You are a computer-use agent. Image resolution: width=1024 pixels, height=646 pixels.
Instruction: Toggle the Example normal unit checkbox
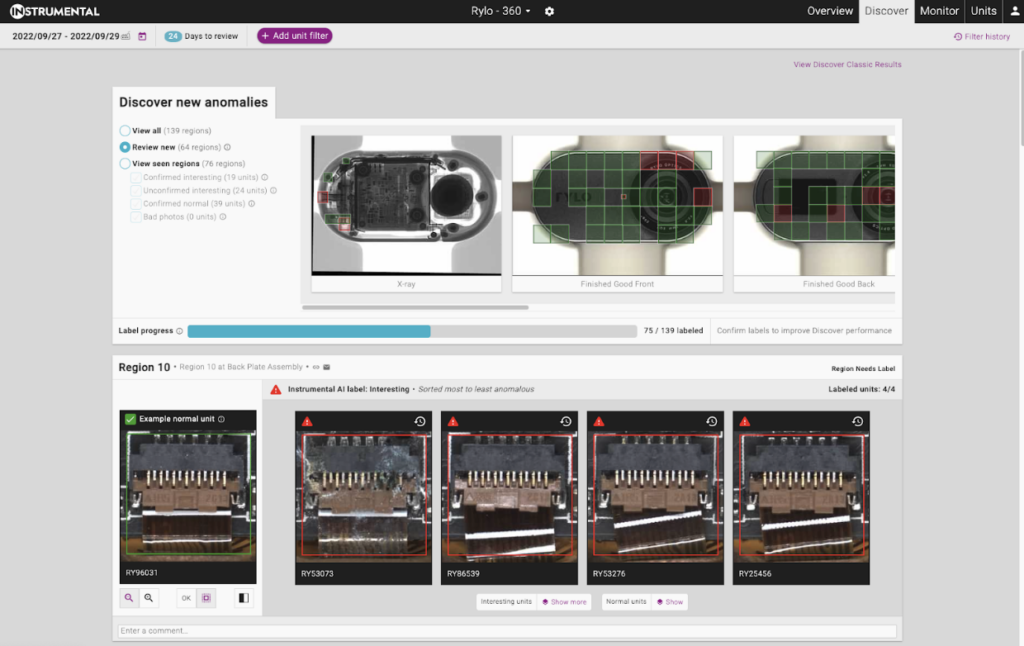(x=130, y=419)
